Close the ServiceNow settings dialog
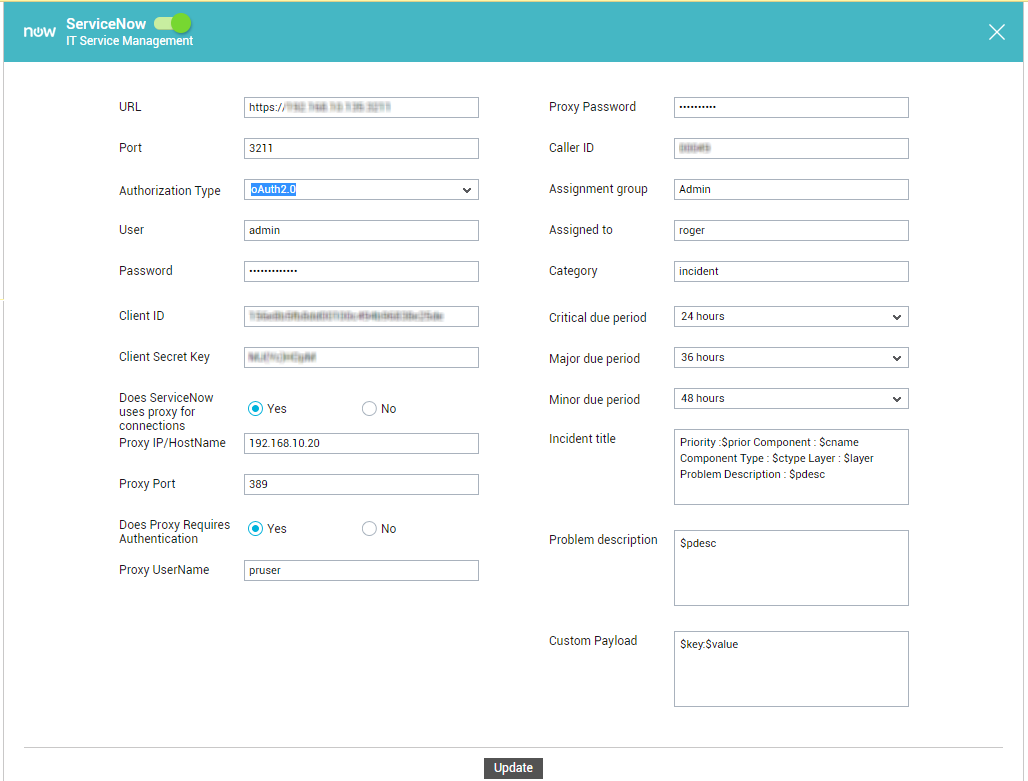Image resolution: width=1028 pixels, height=781 pixels. [997, 32]
